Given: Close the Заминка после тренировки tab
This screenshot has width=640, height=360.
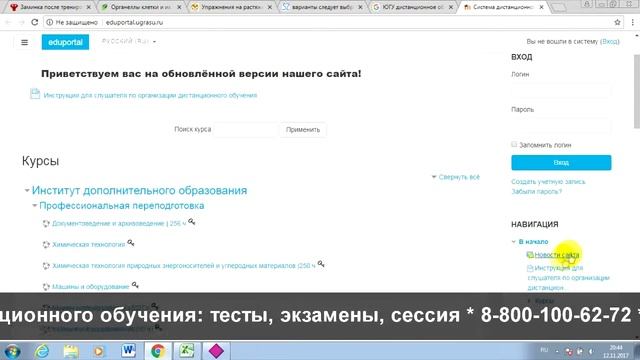Looking at the screenshot, I should 89,7.
